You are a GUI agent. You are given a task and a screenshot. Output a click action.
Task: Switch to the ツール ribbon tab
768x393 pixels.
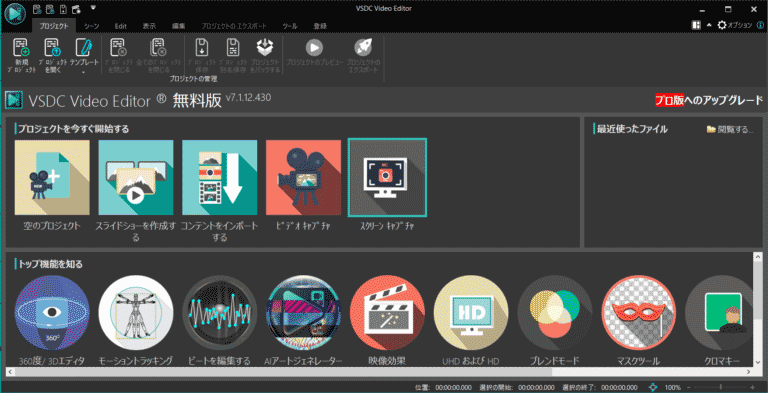coord(289,25)
